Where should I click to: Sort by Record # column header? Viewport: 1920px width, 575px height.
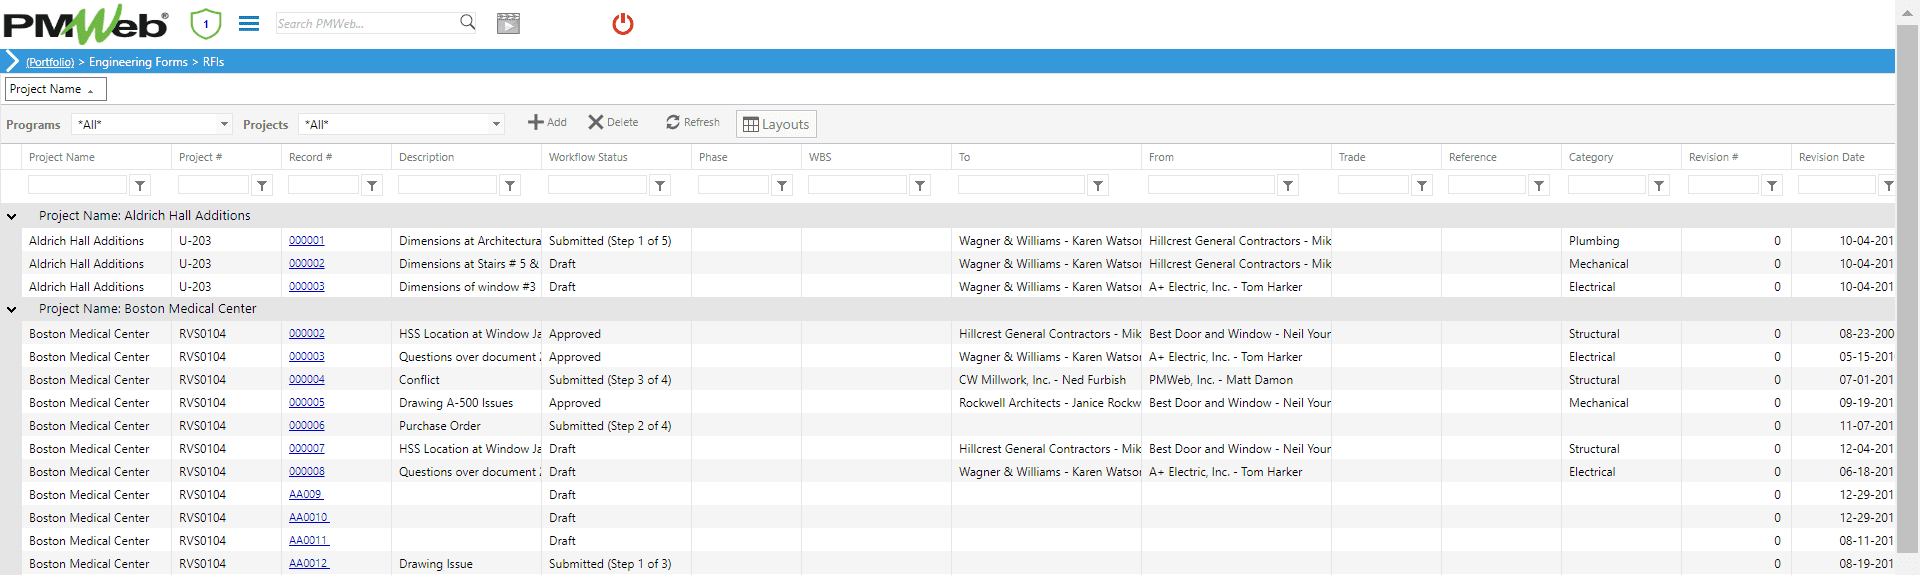pyautogui.click(x=310, y=157)
